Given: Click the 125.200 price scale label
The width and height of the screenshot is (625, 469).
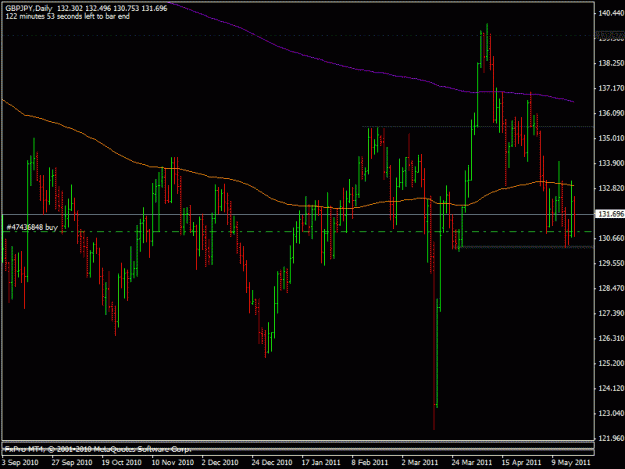Looking at the screenshot, I should pos(611,363).
